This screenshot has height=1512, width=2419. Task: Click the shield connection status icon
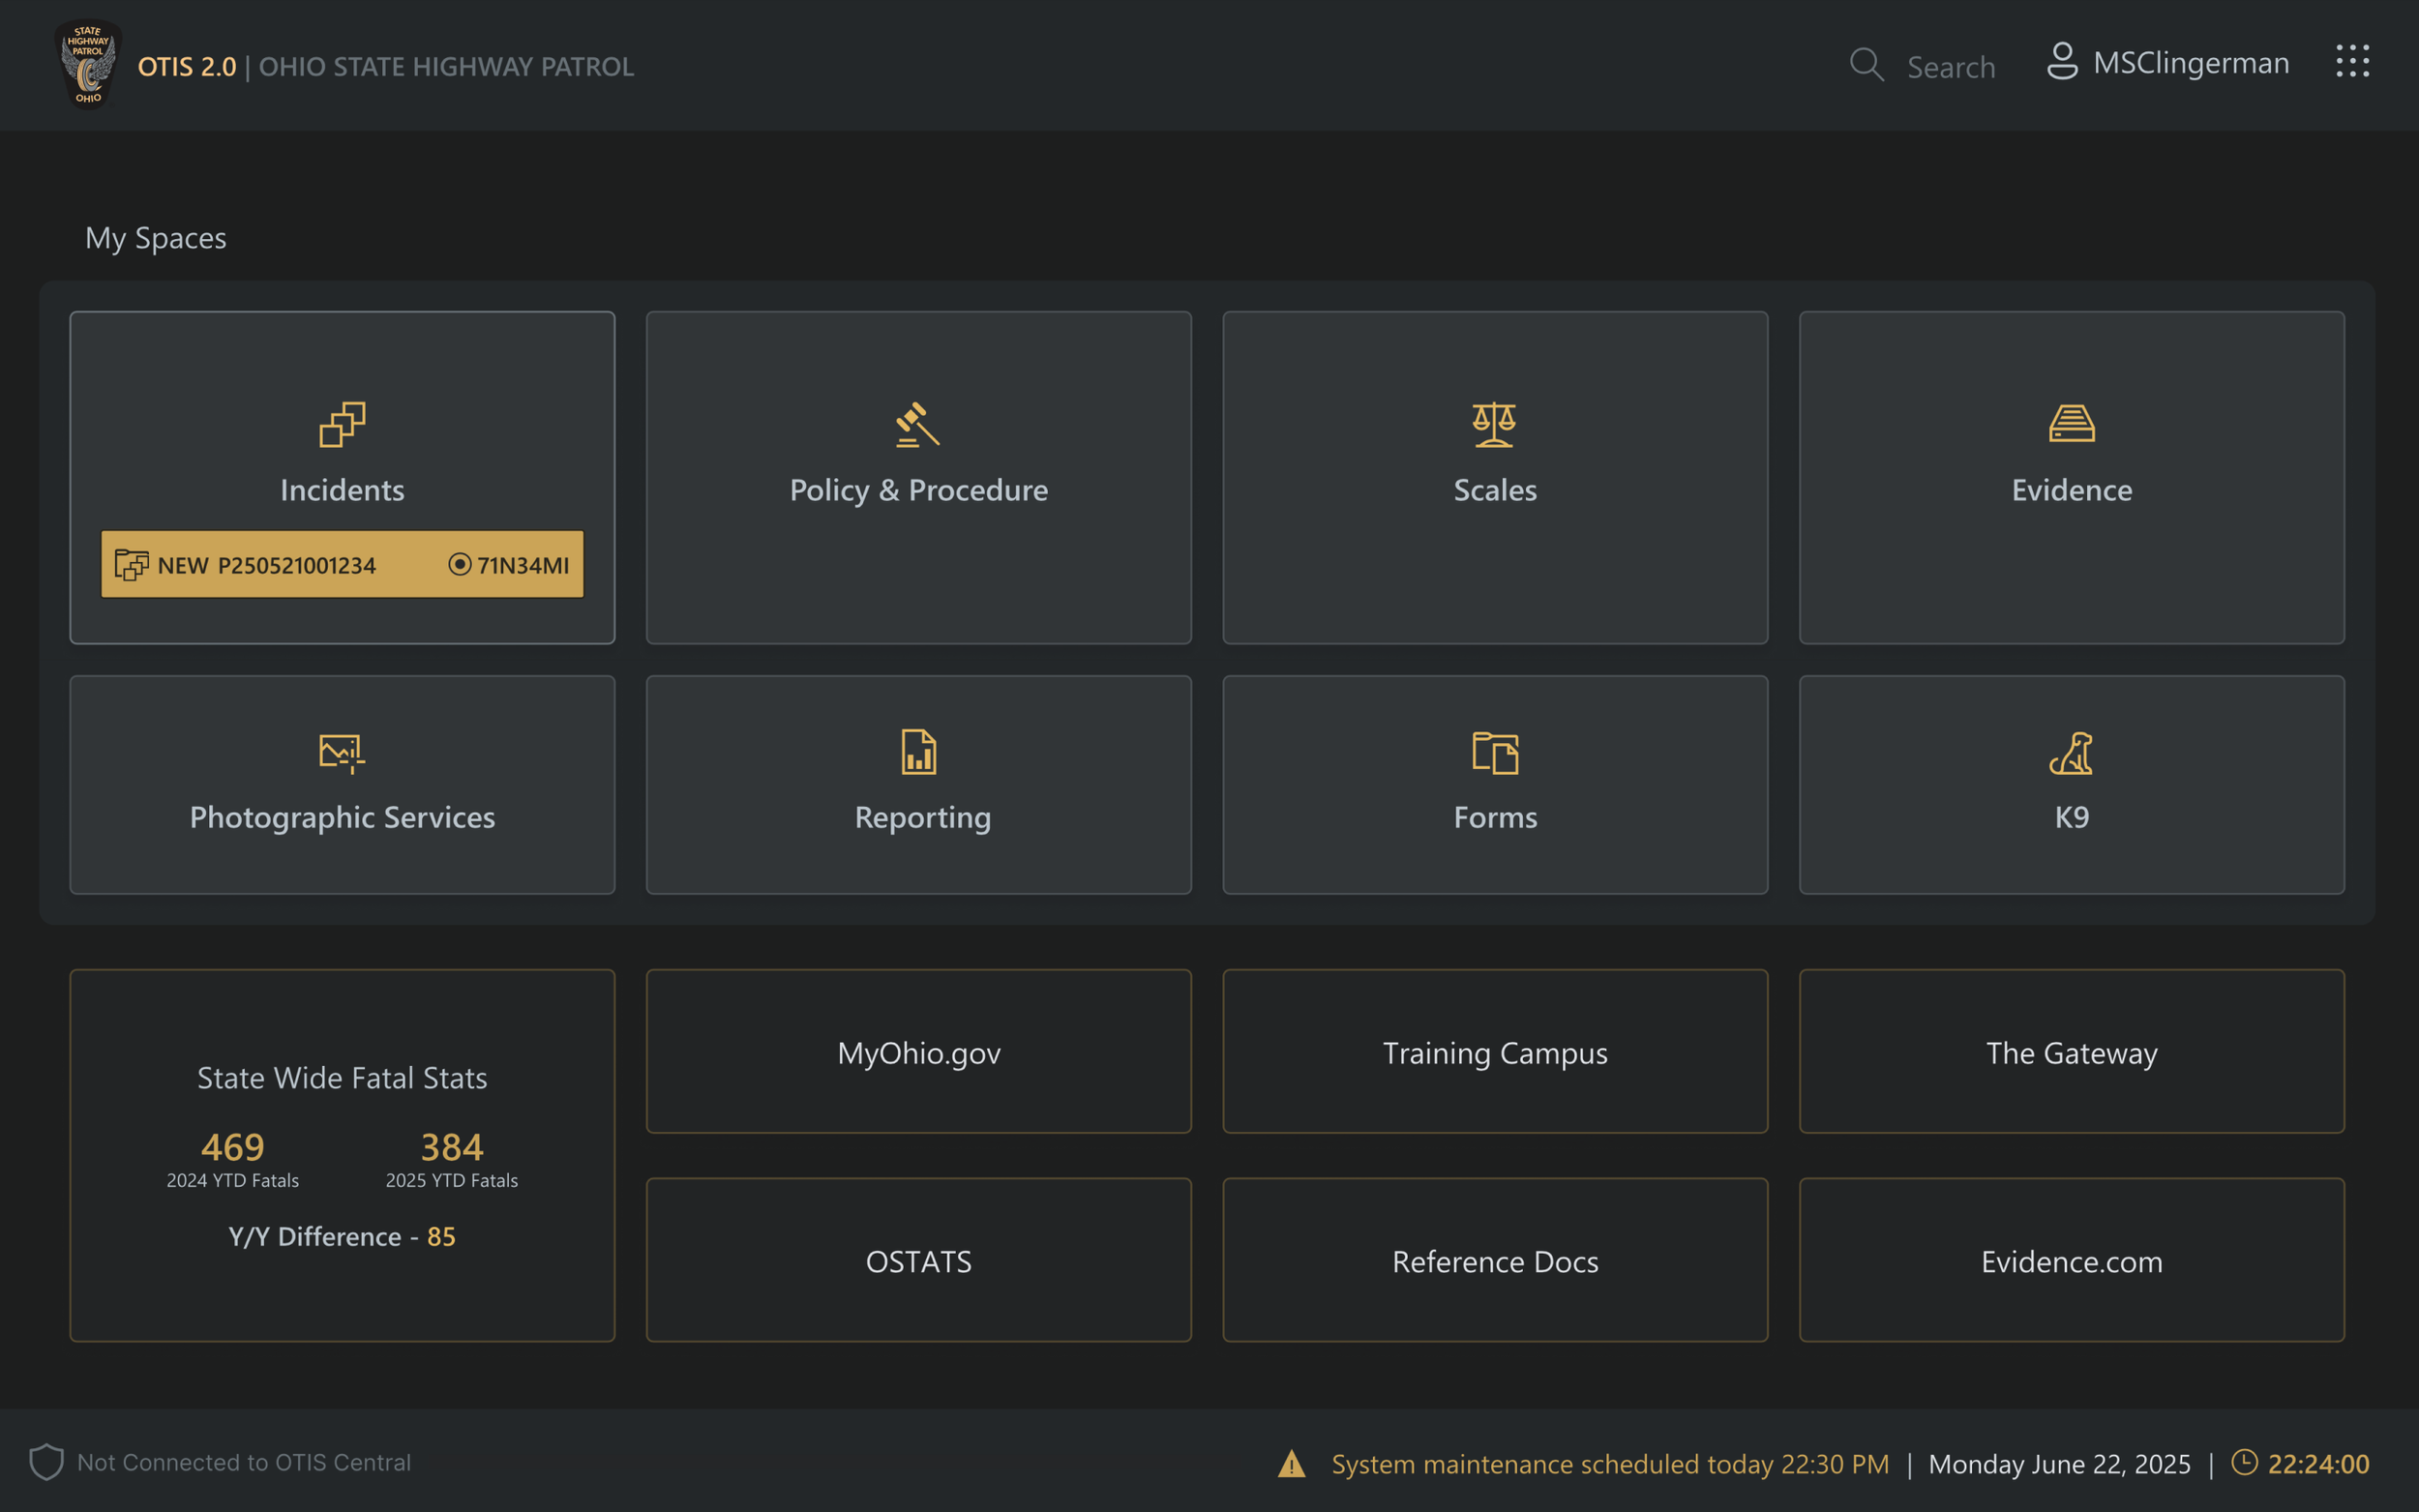pos(46,1462)
